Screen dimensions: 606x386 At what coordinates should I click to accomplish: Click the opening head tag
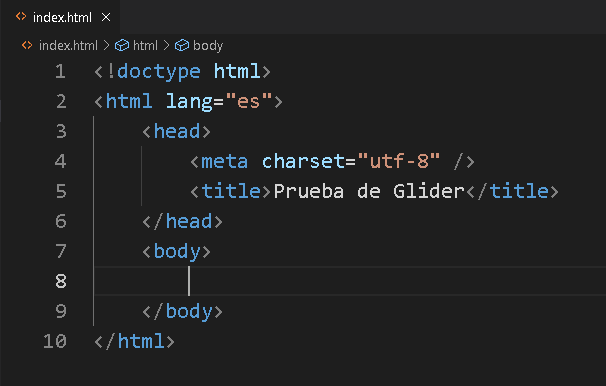[177, 132]
